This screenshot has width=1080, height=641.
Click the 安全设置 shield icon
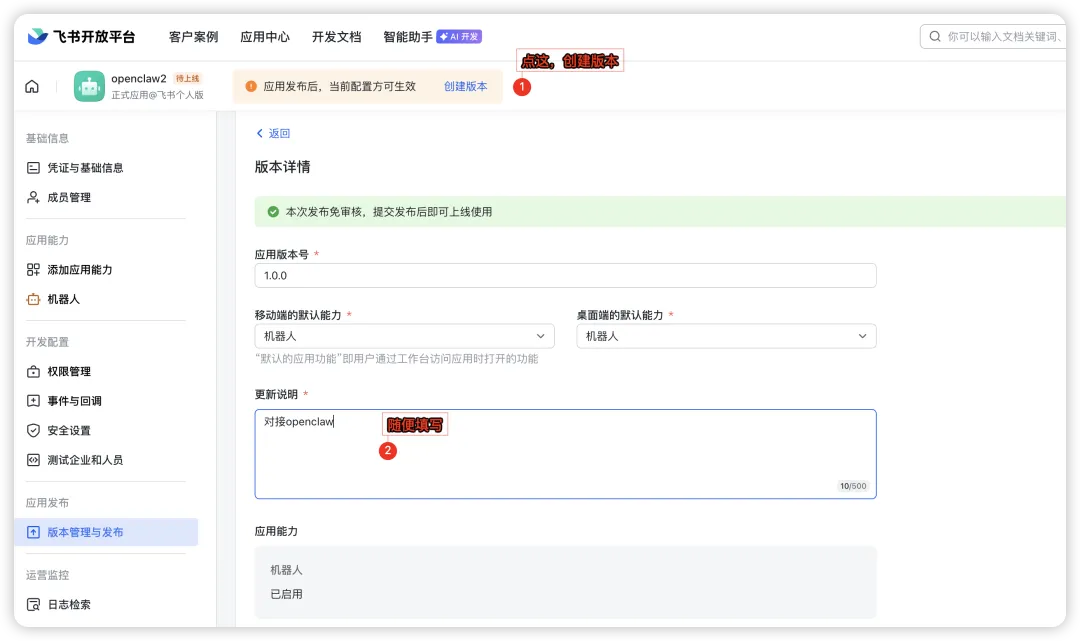click(33, 431)
